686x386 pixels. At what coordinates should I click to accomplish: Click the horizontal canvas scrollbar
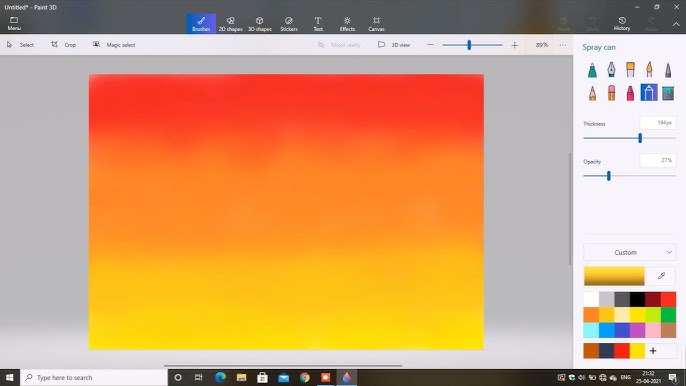[283, 365]
